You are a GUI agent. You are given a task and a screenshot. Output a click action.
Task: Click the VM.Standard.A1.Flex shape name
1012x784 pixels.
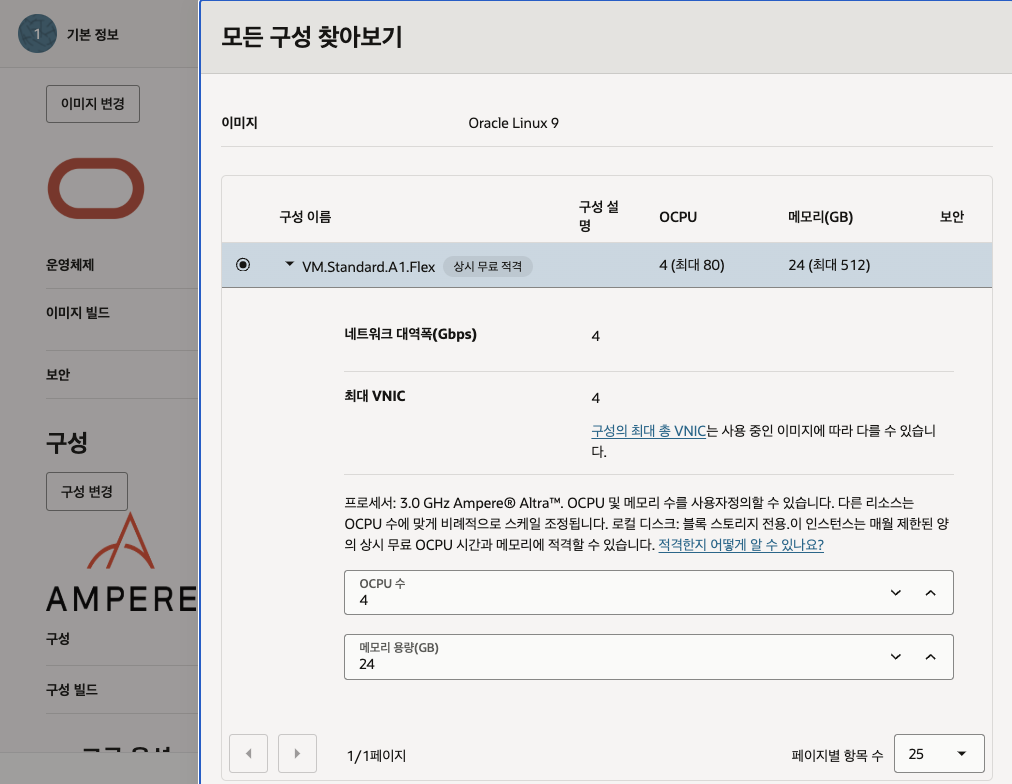tap(369, 266)
